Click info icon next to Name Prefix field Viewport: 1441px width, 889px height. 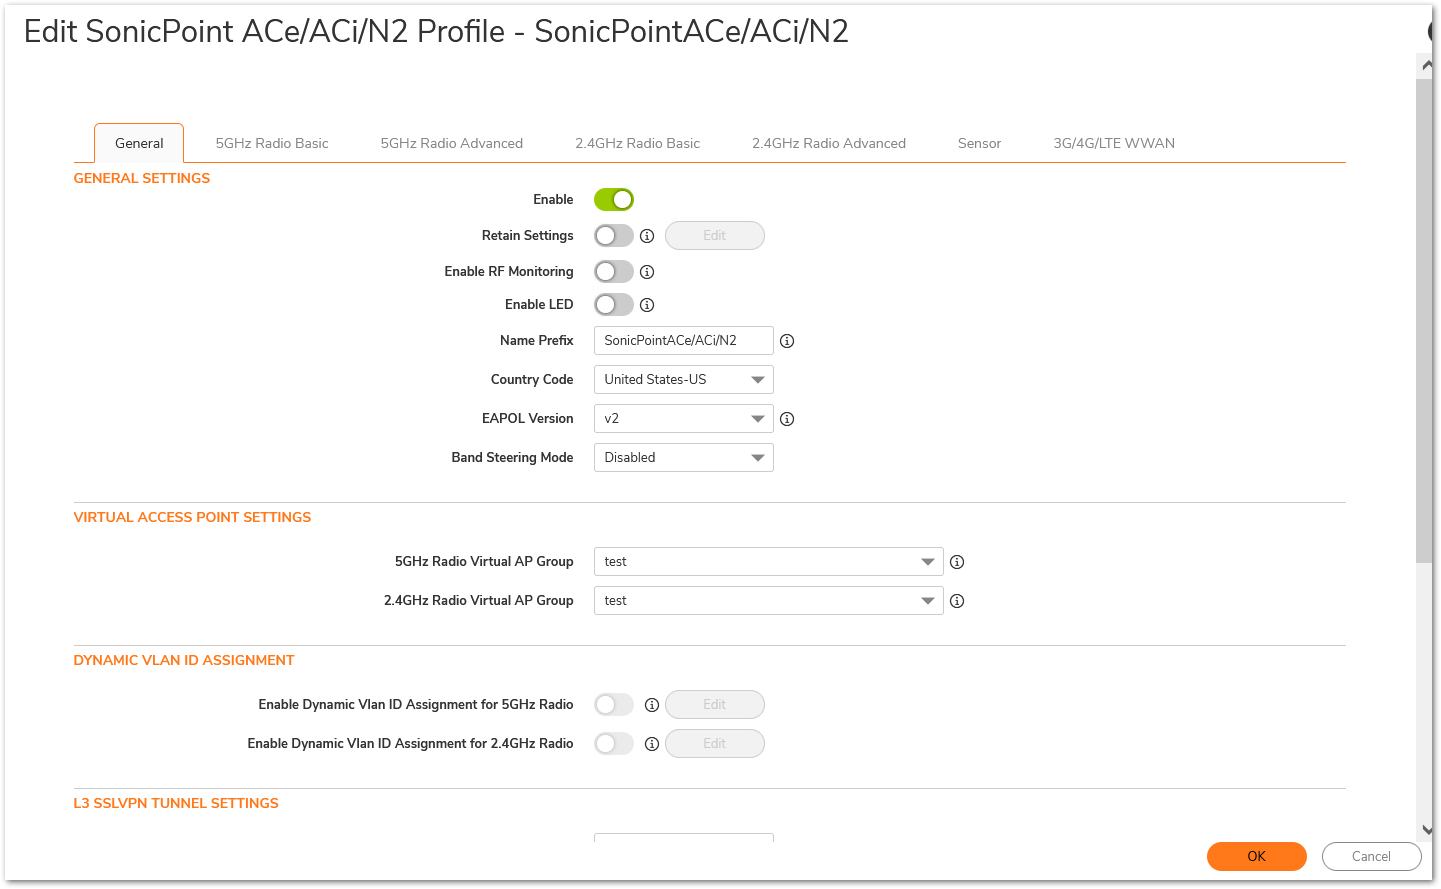tap(787, 341)
